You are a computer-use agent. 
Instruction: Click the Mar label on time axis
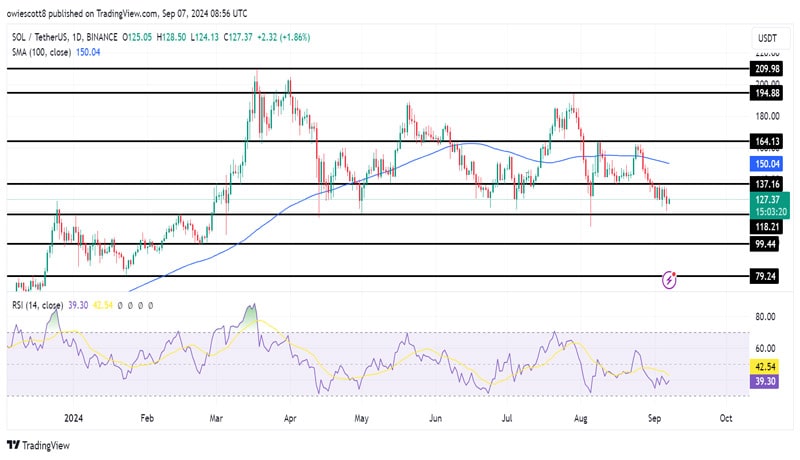(216, 418)
